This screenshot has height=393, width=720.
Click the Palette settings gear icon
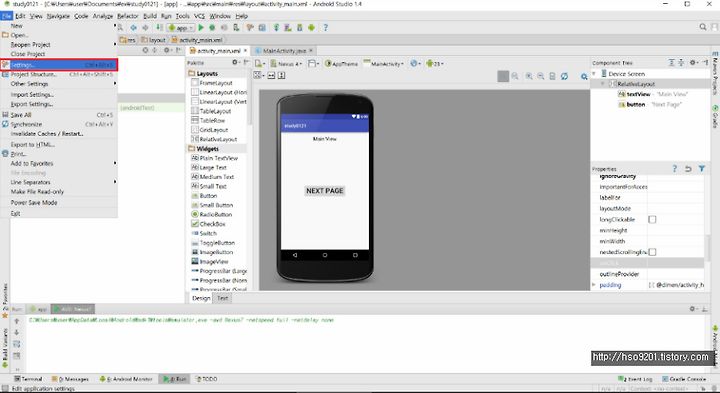[236, 62]
